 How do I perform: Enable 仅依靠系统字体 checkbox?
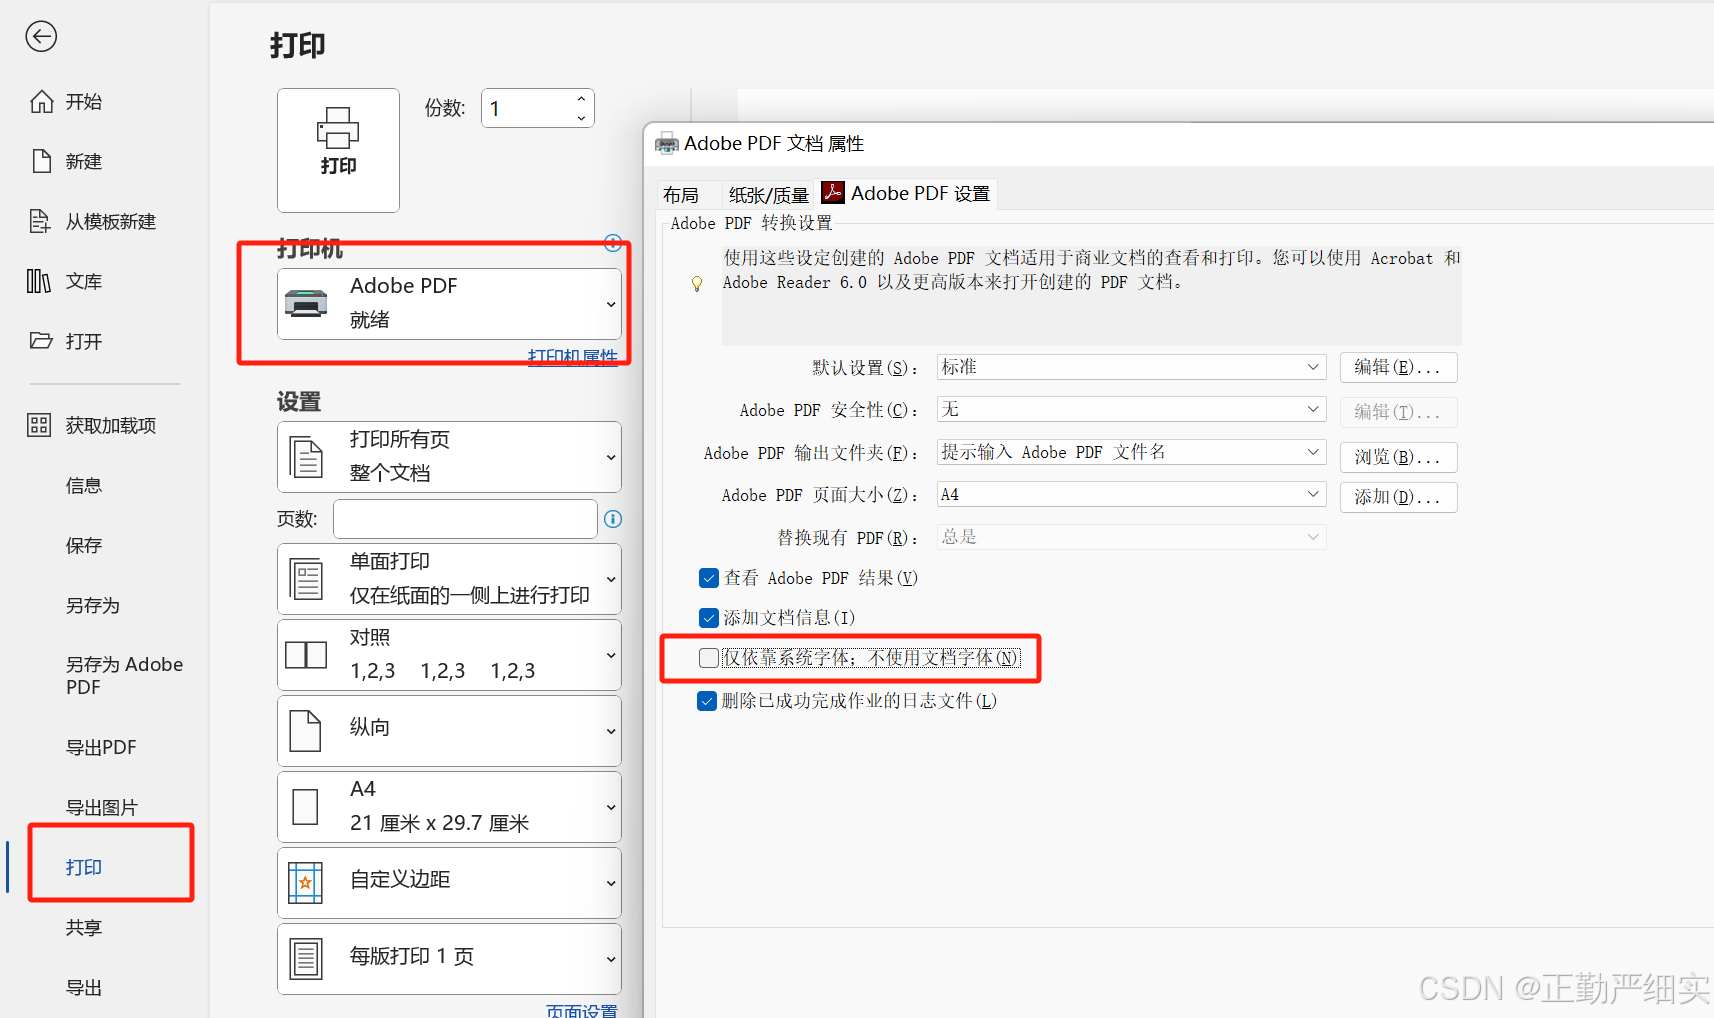709,658
